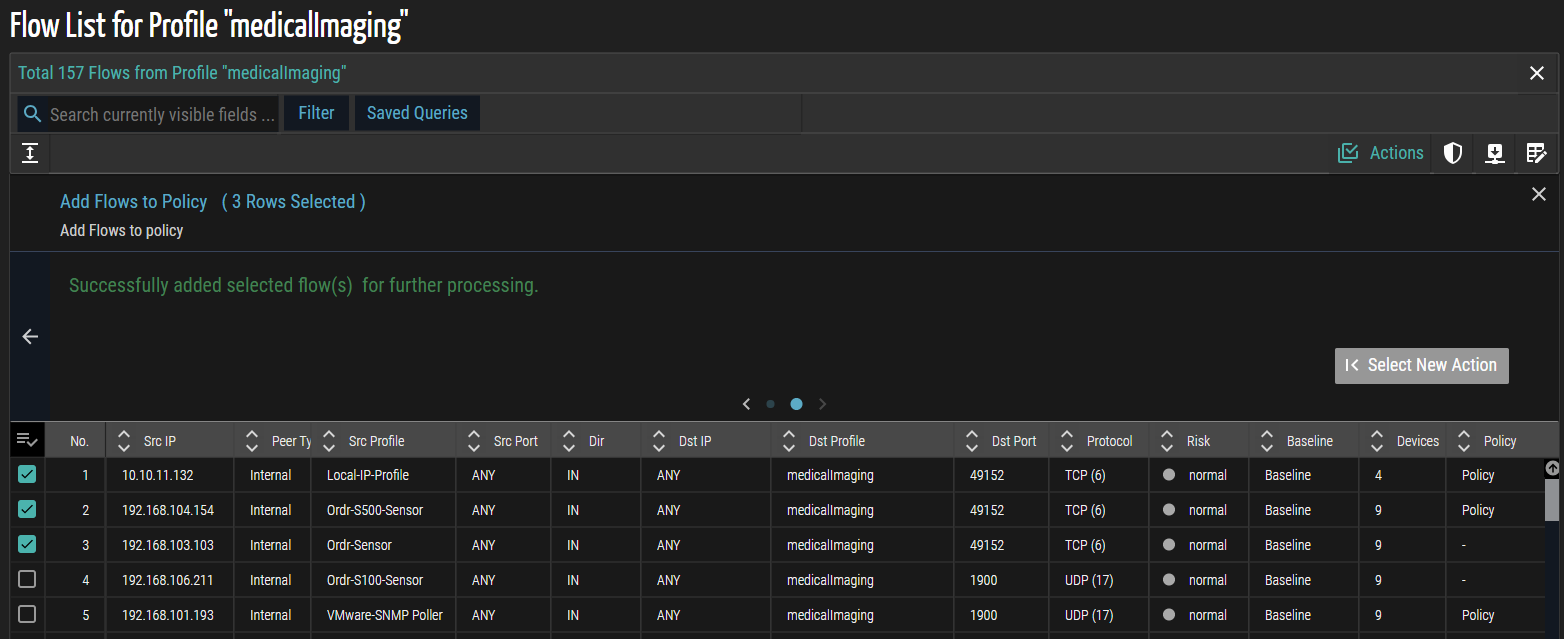Click the Filter button
Viewport: 1564px width, 639px height.
tap(316, 113)
